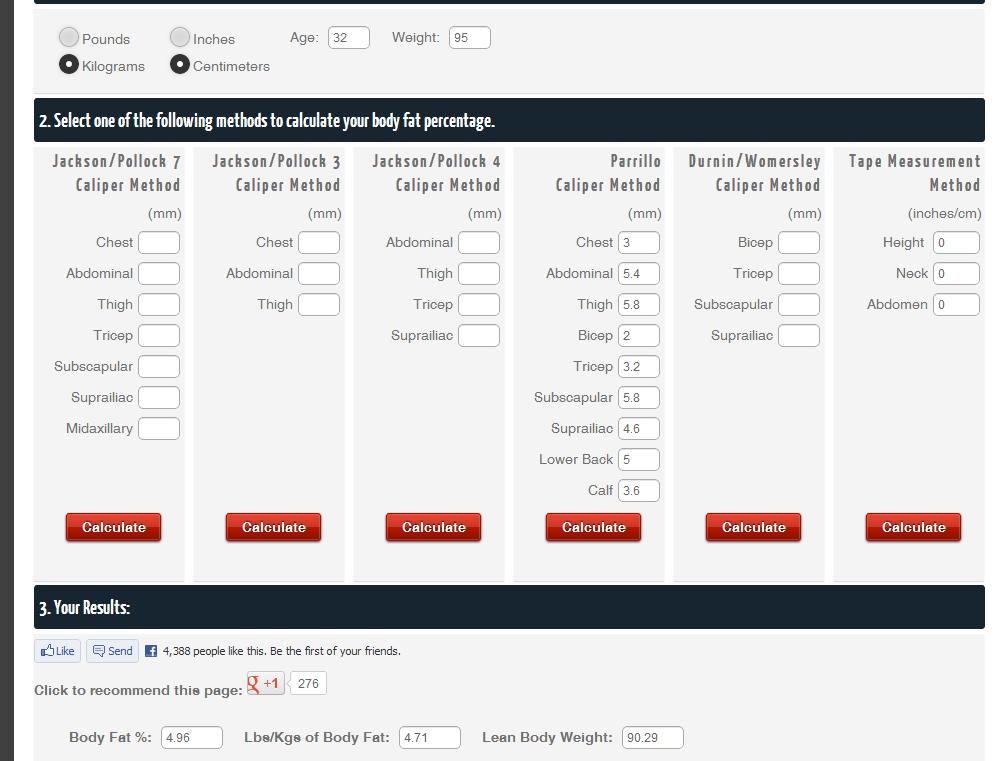The image size is (996, 761).
Task: Choose the Centimeters unit option
Action: tap(180, 65)
